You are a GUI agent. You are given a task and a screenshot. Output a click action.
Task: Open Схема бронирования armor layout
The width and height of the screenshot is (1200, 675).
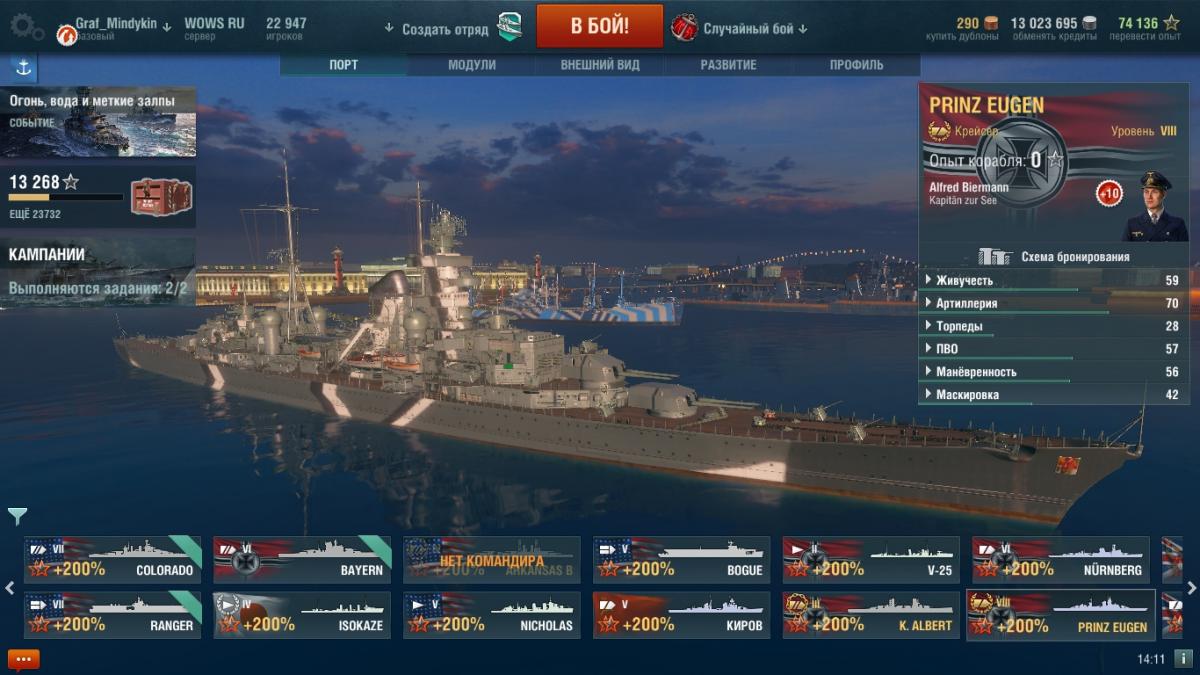(x=1054, y=256)
